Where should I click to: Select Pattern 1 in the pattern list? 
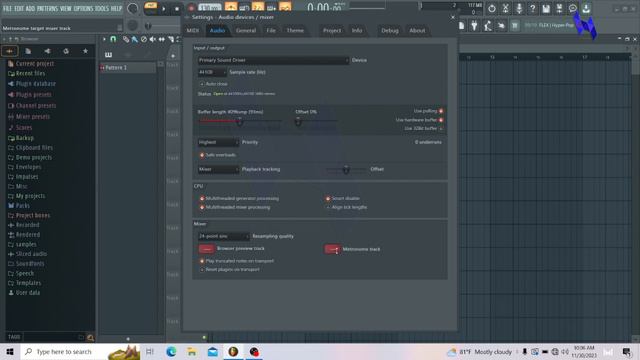click(127, 68)
